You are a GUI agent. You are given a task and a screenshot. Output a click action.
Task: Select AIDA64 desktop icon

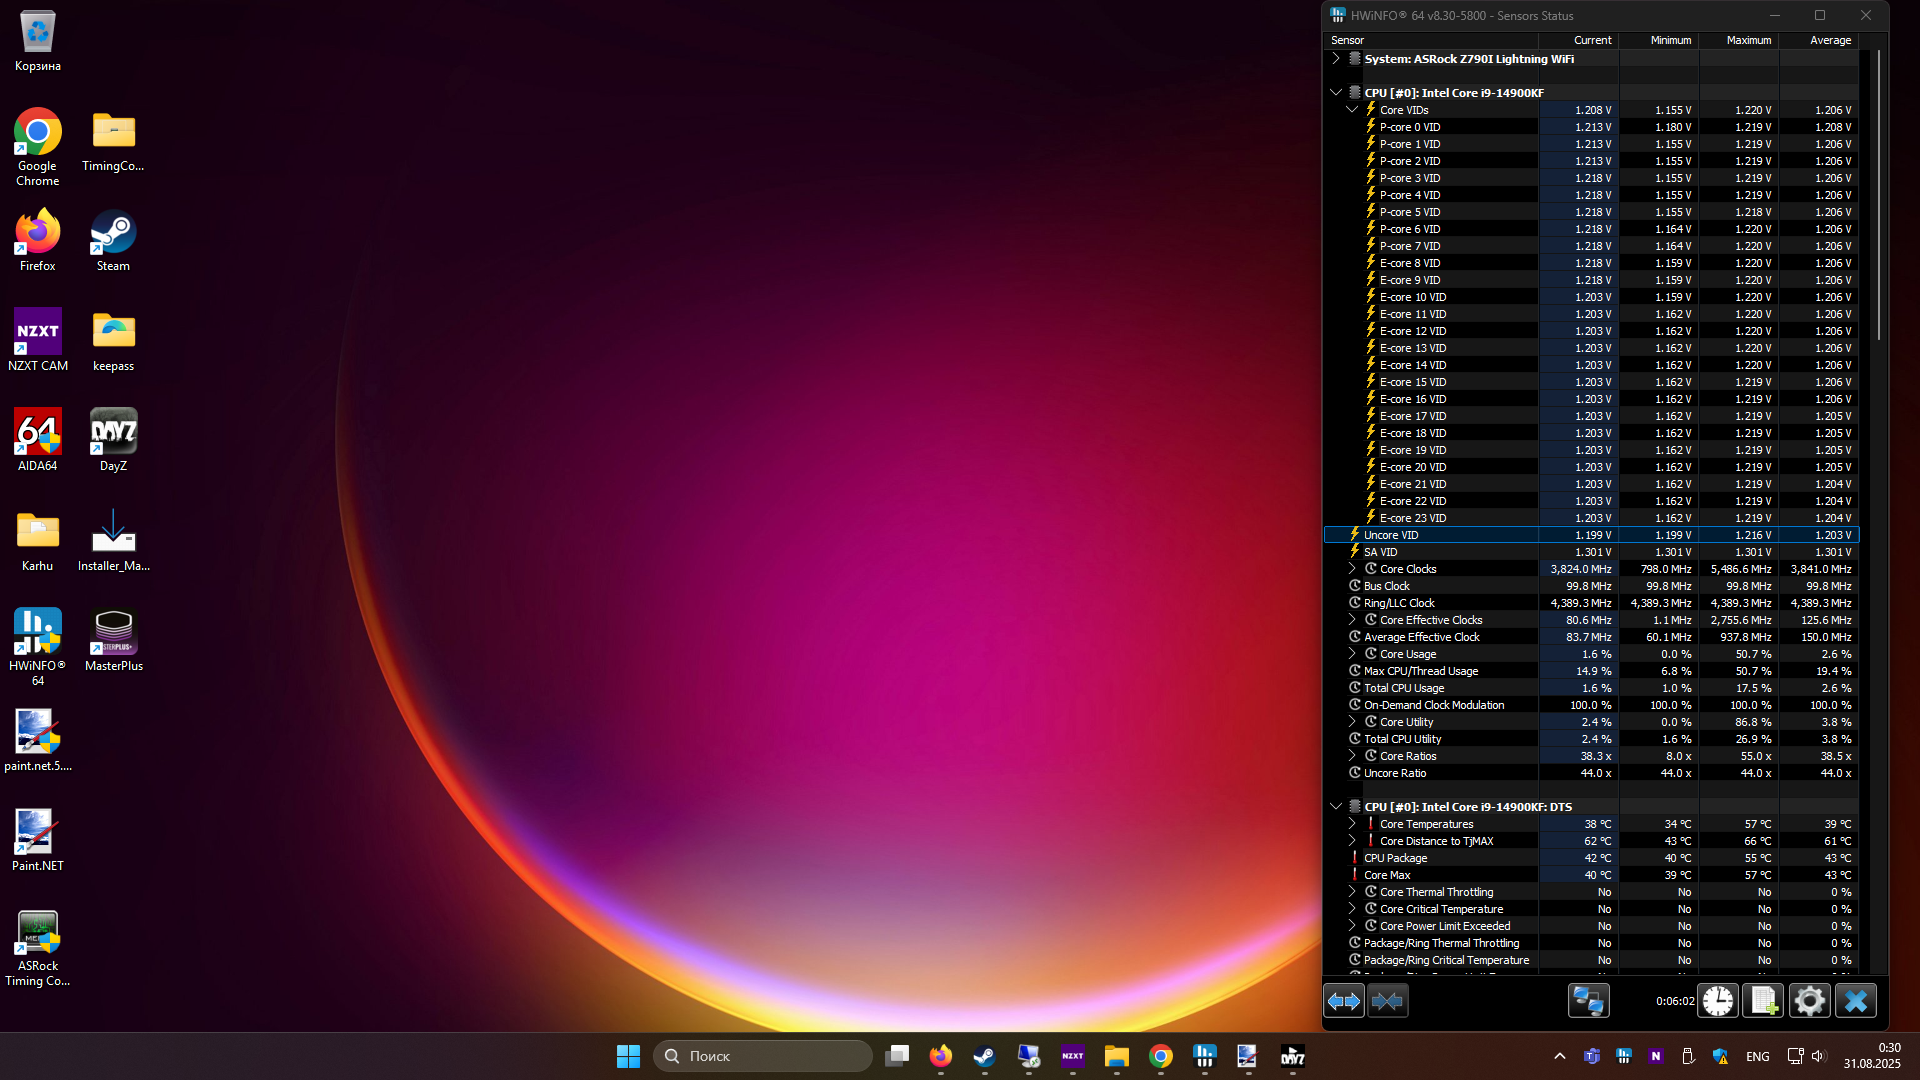click(x=38, y=441)
